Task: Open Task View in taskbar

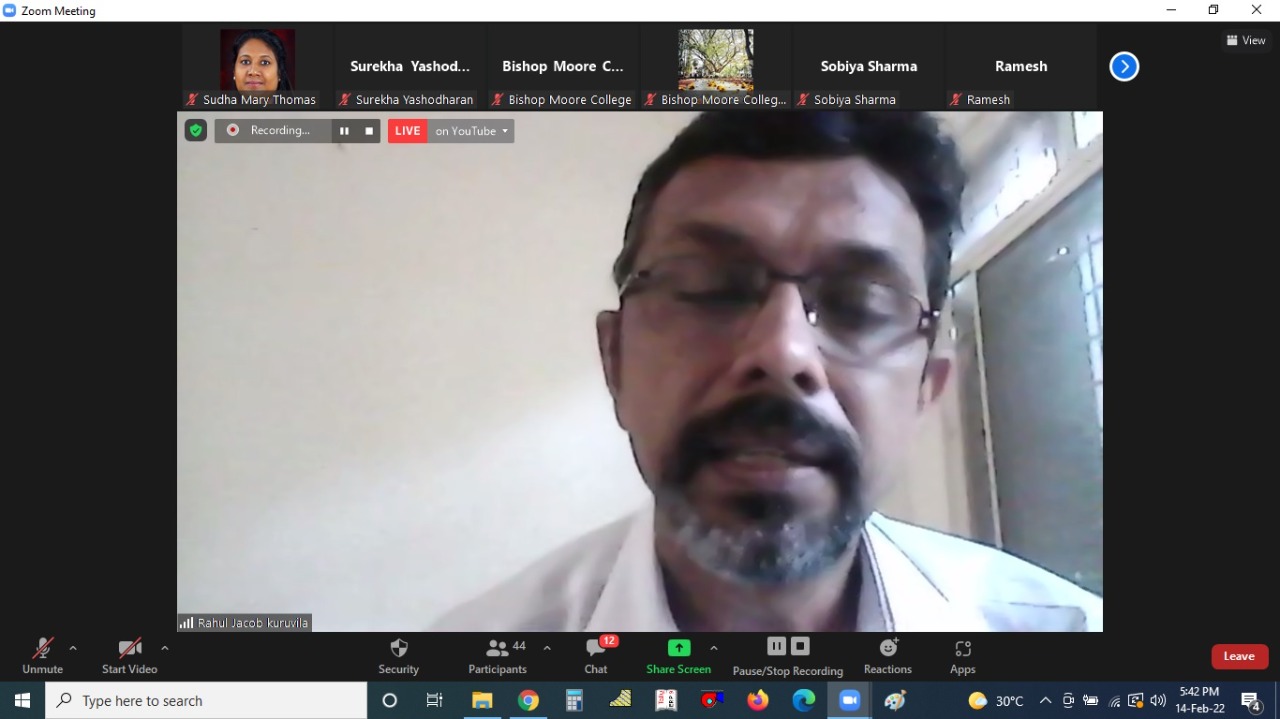Action: [435, 700]
